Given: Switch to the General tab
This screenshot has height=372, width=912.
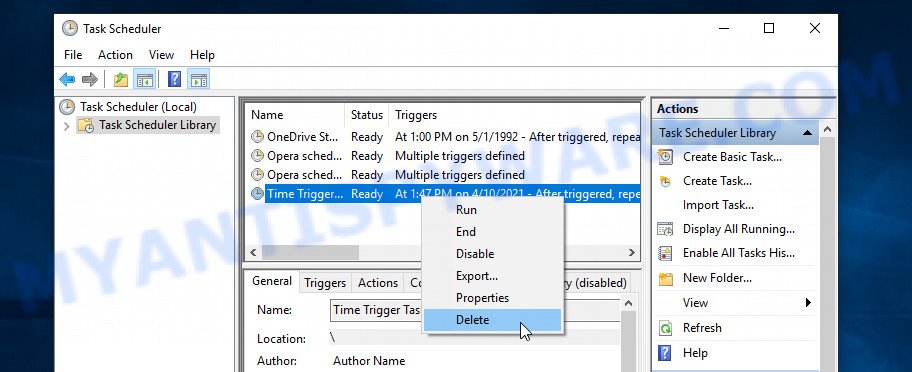Looking at the screenshot, I should [x=272, y=281].
